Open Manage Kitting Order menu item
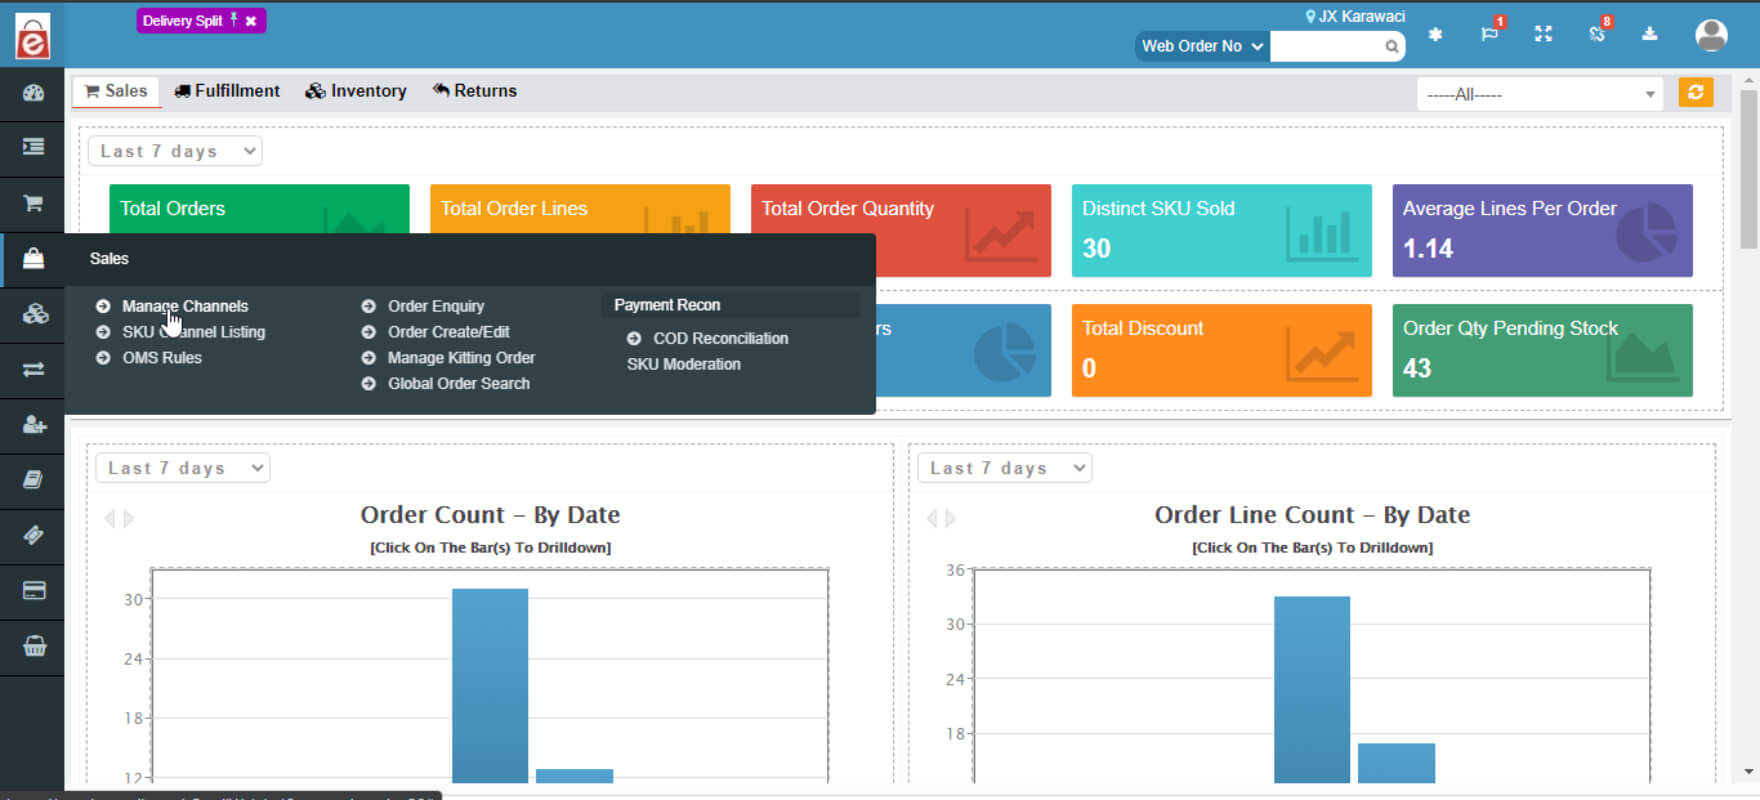The width and height of the screenshot is (1760, 800). coord(461,358)
